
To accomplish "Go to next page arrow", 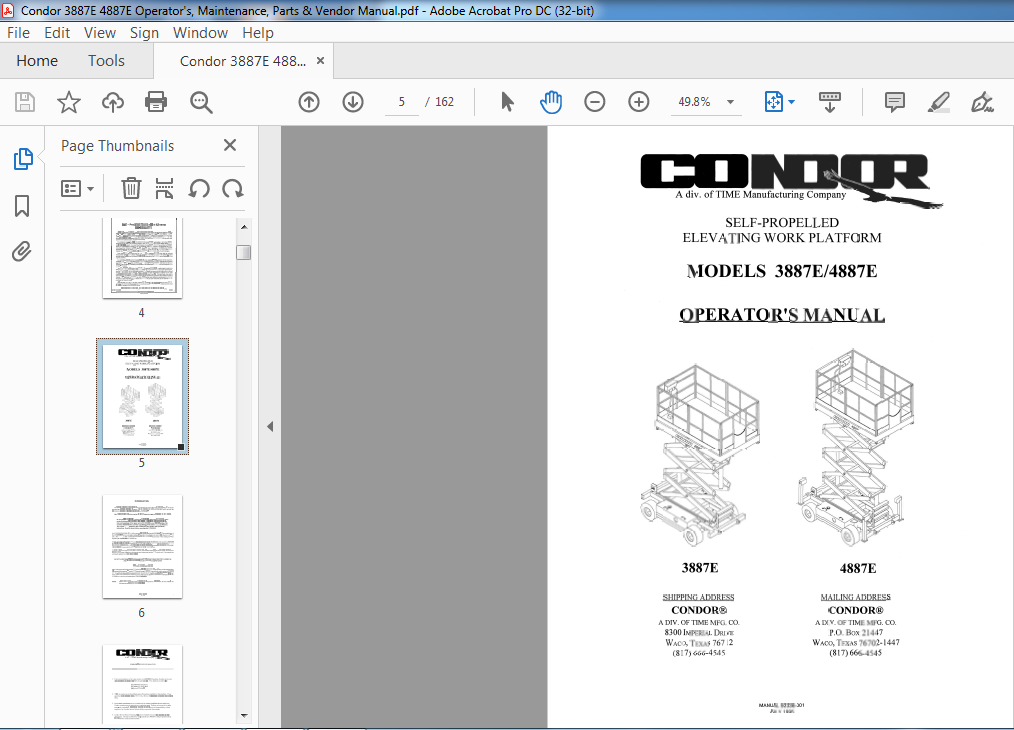I will pos(353,102).
